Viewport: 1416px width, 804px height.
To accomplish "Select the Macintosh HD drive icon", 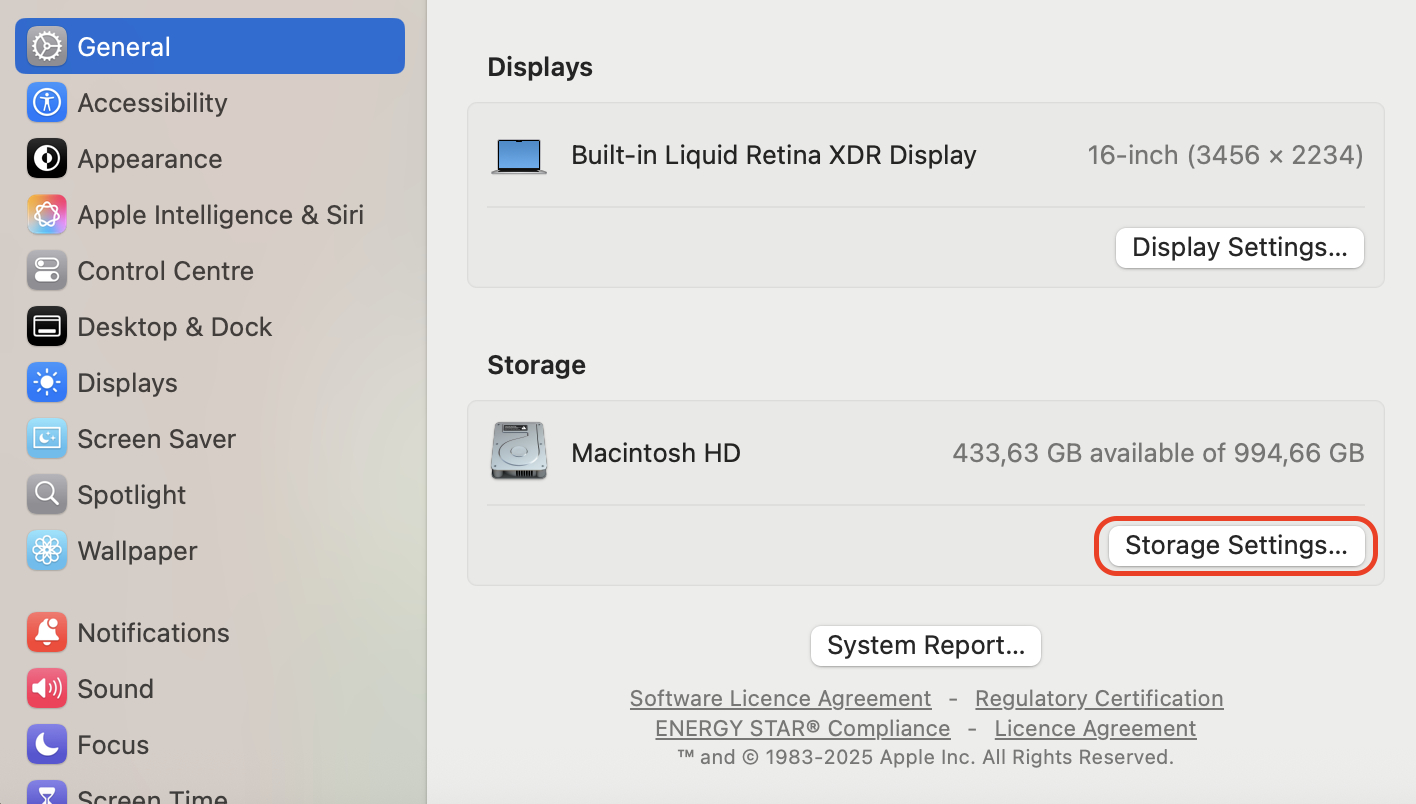I will pyautogui.click(x=519, y=452).
